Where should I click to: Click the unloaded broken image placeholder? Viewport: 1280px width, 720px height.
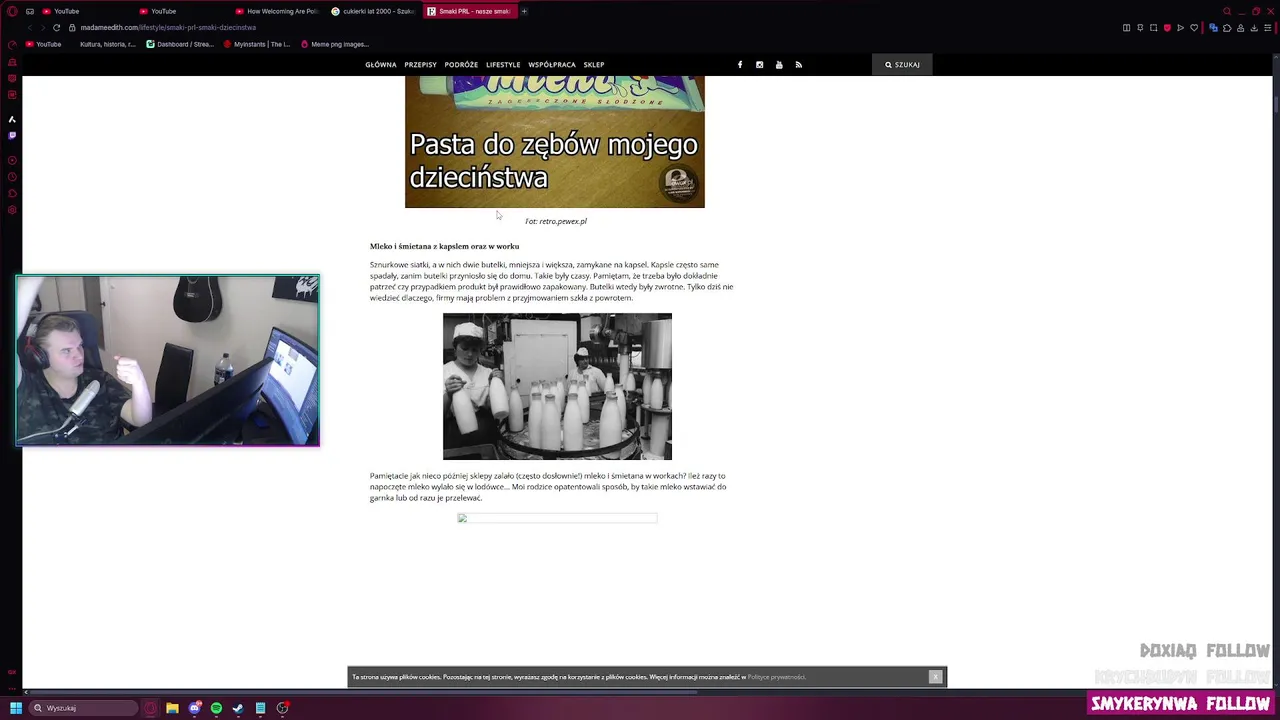(x=557, y=518)
